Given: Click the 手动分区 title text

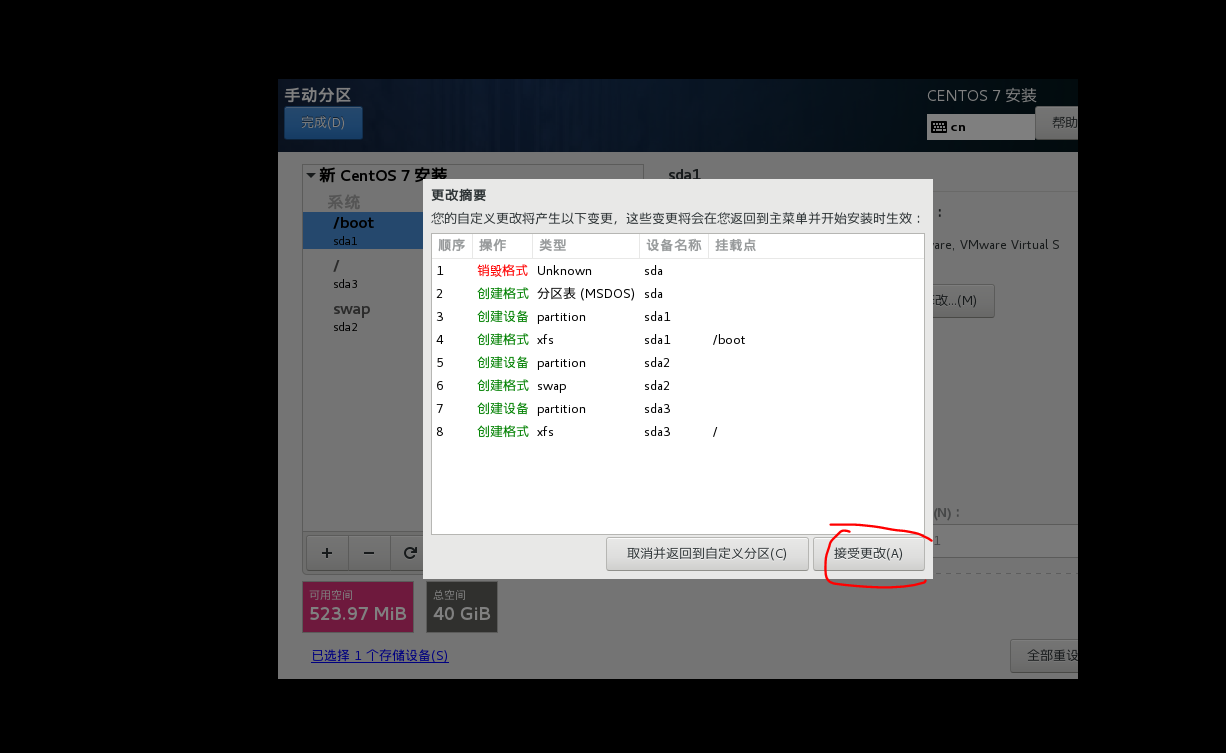Looking at the screenshot, I should point(318,95).
